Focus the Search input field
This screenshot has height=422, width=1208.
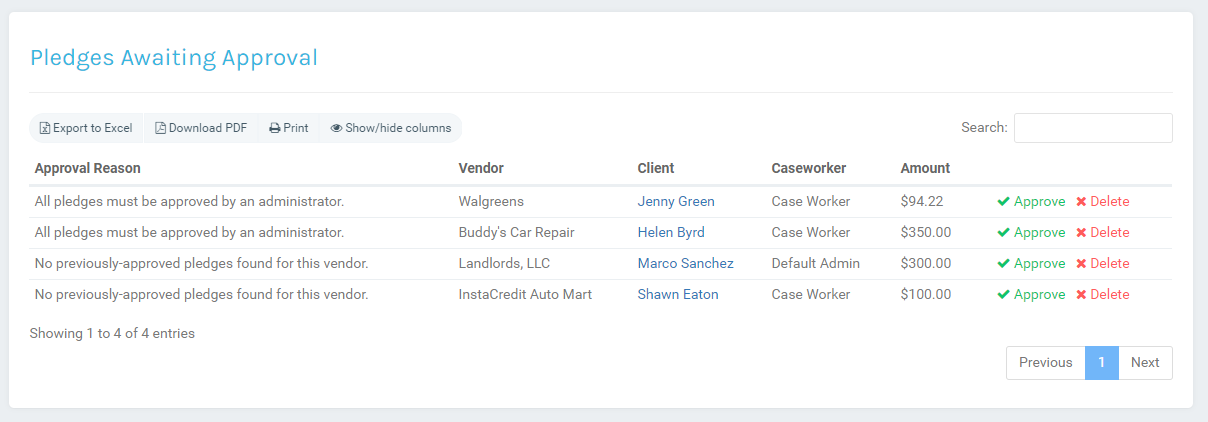pyautogui.click(x=1093, y=128)
